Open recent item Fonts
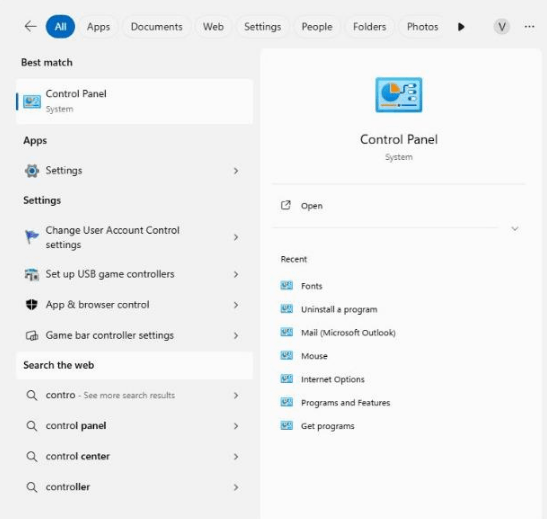547x519 pixels. [312, 286]
